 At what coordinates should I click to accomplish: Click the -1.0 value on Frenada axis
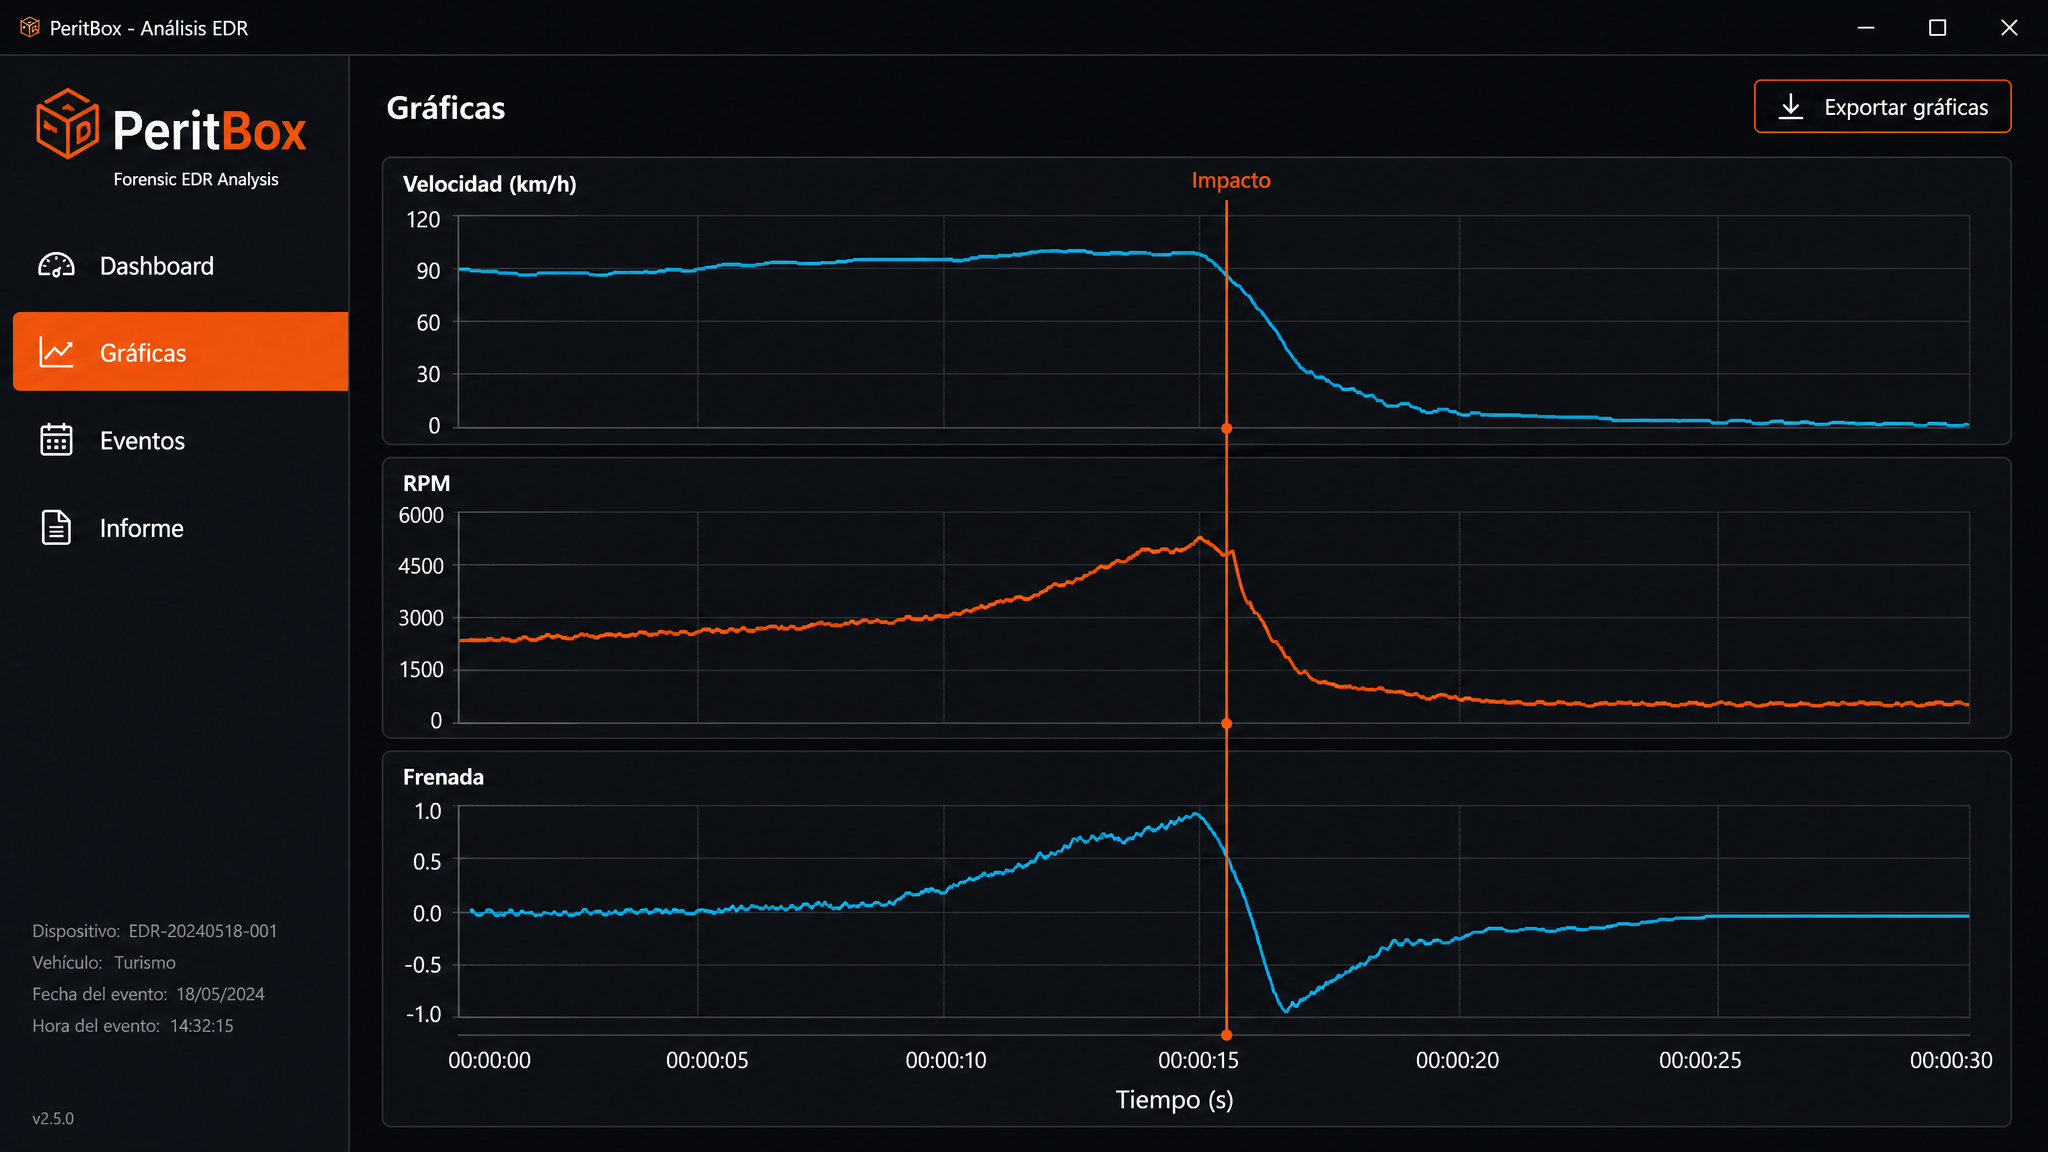click(x=423, y=1014)
